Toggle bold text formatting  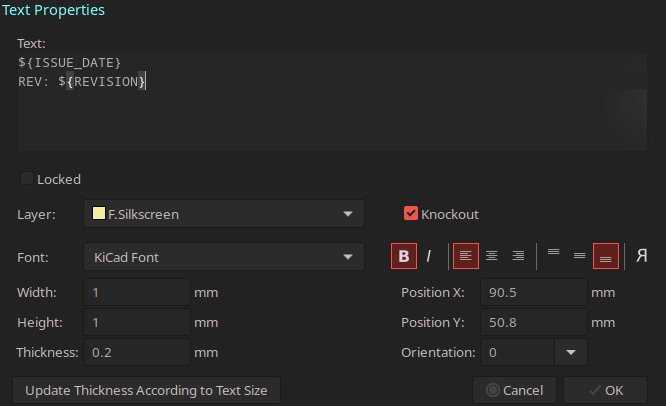pyautogui.click(x=403, y=256)
